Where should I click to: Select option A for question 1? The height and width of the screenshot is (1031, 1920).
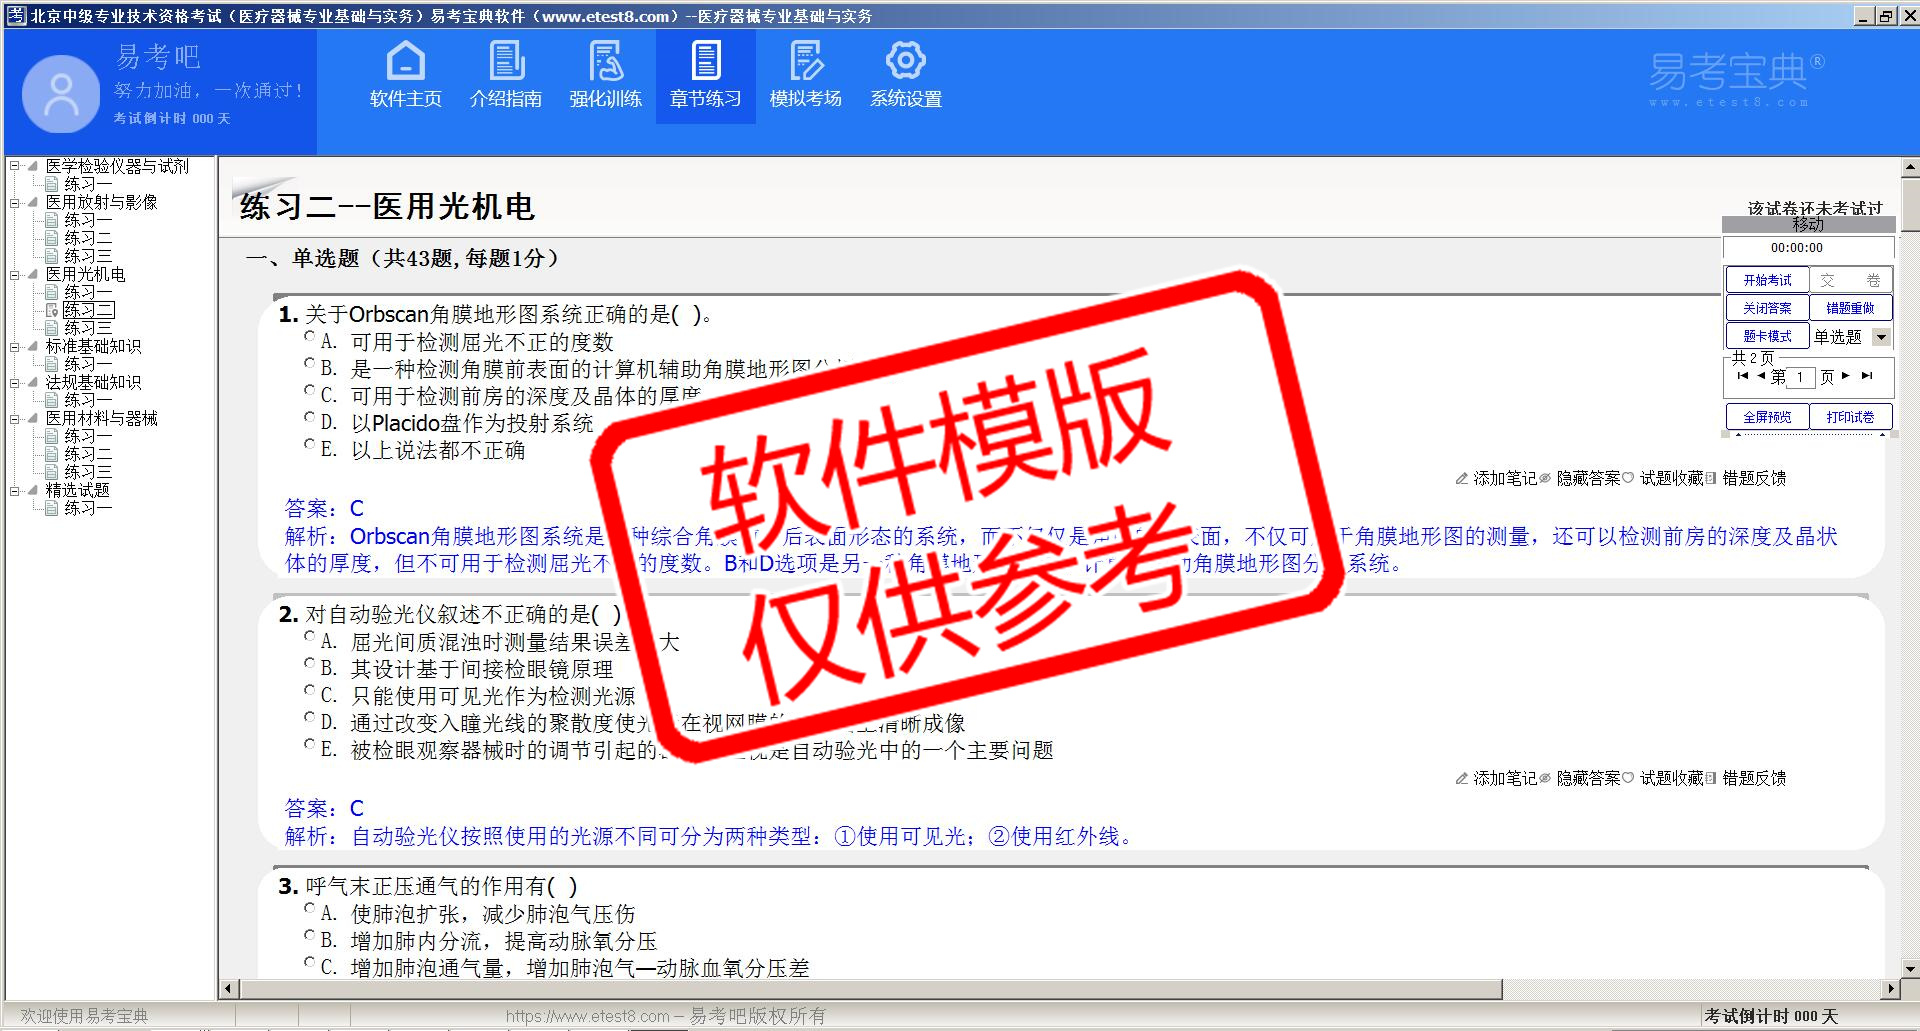point(310,338)
